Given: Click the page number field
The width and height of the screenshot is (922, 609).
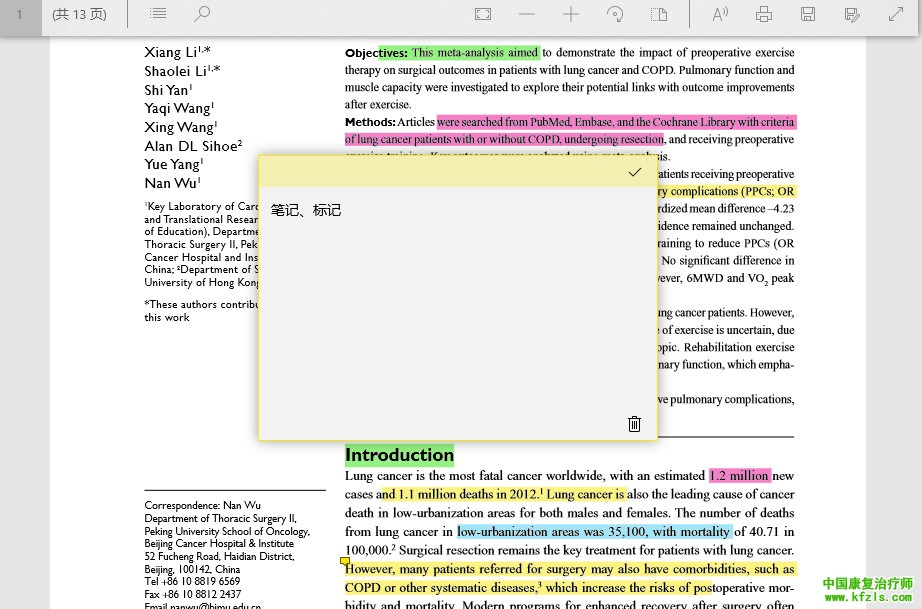Looking at the screenshot, I should [19, 14].
